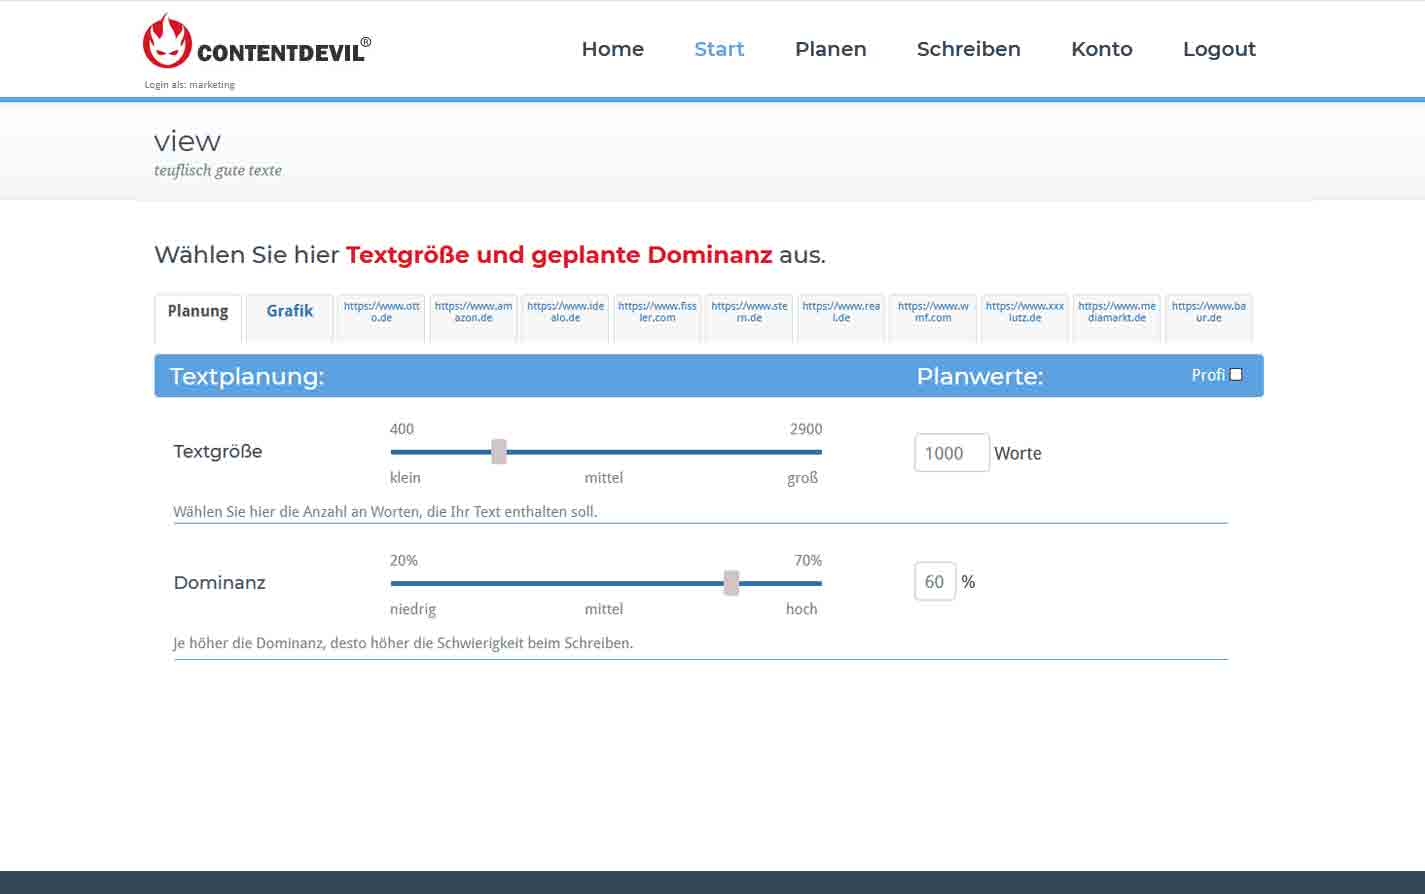Click the ContentDevil flame logo
This screenshot has height=894, width=1425.
pos(166,43)
